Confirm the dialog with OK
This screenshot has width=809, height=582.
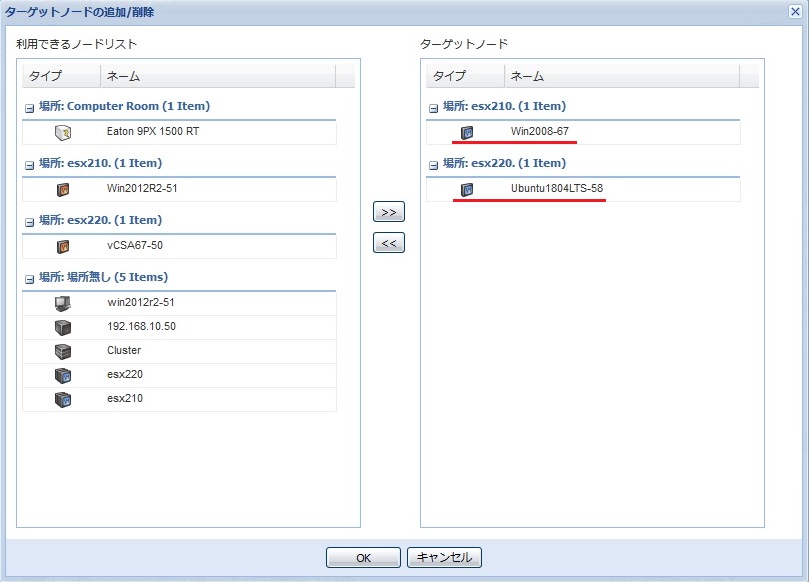[x=363, y=558]
